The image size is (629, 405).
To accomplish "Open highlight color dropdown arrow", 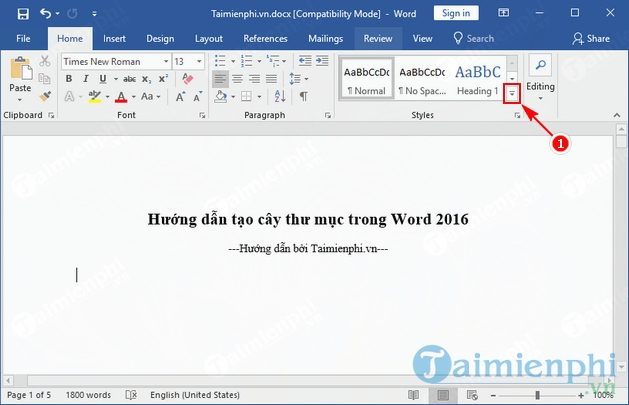I will click(x=108, y=97).
